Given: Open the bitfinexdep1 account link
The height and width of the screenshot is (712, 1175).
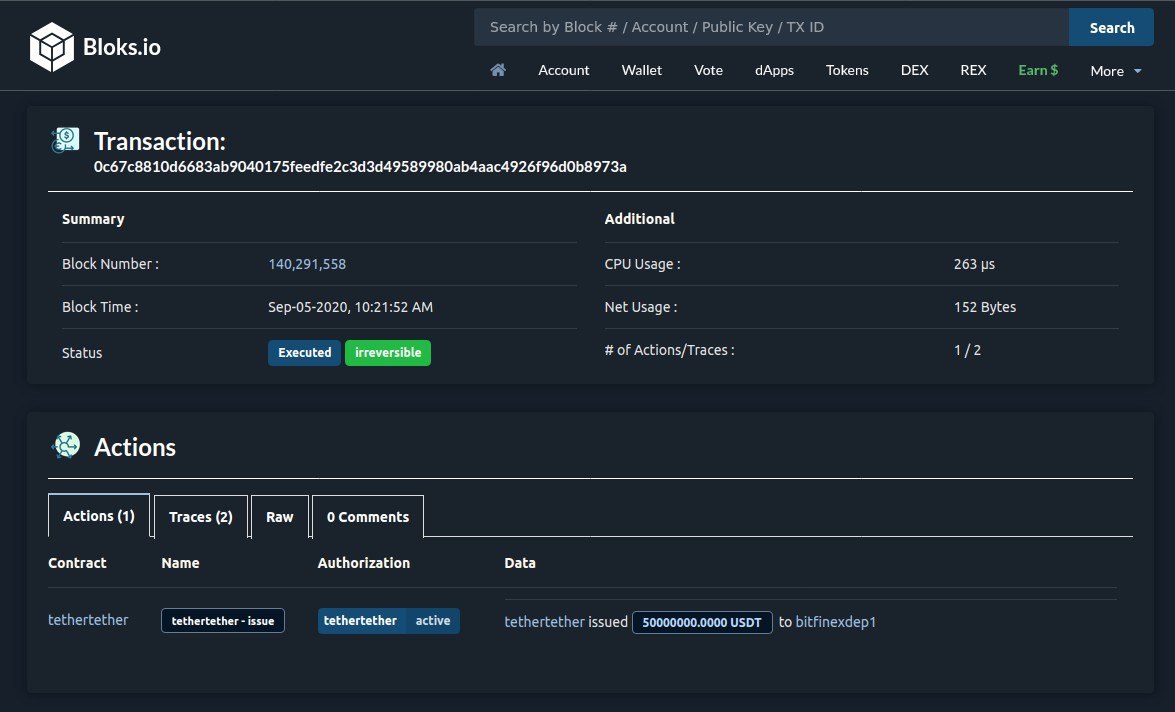Looking at the screenshot, I should (836, 622).
